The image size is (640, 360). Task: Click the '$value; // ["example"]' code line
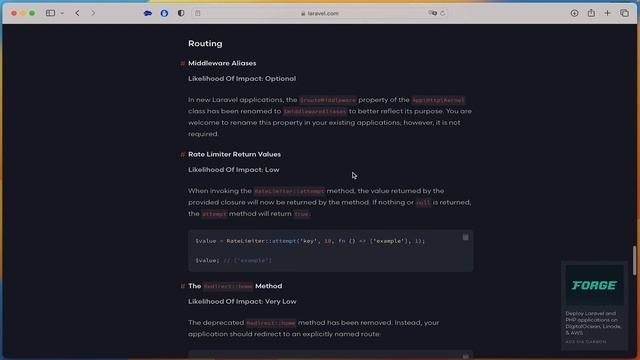pyautogui.click(x=233, y=260)
